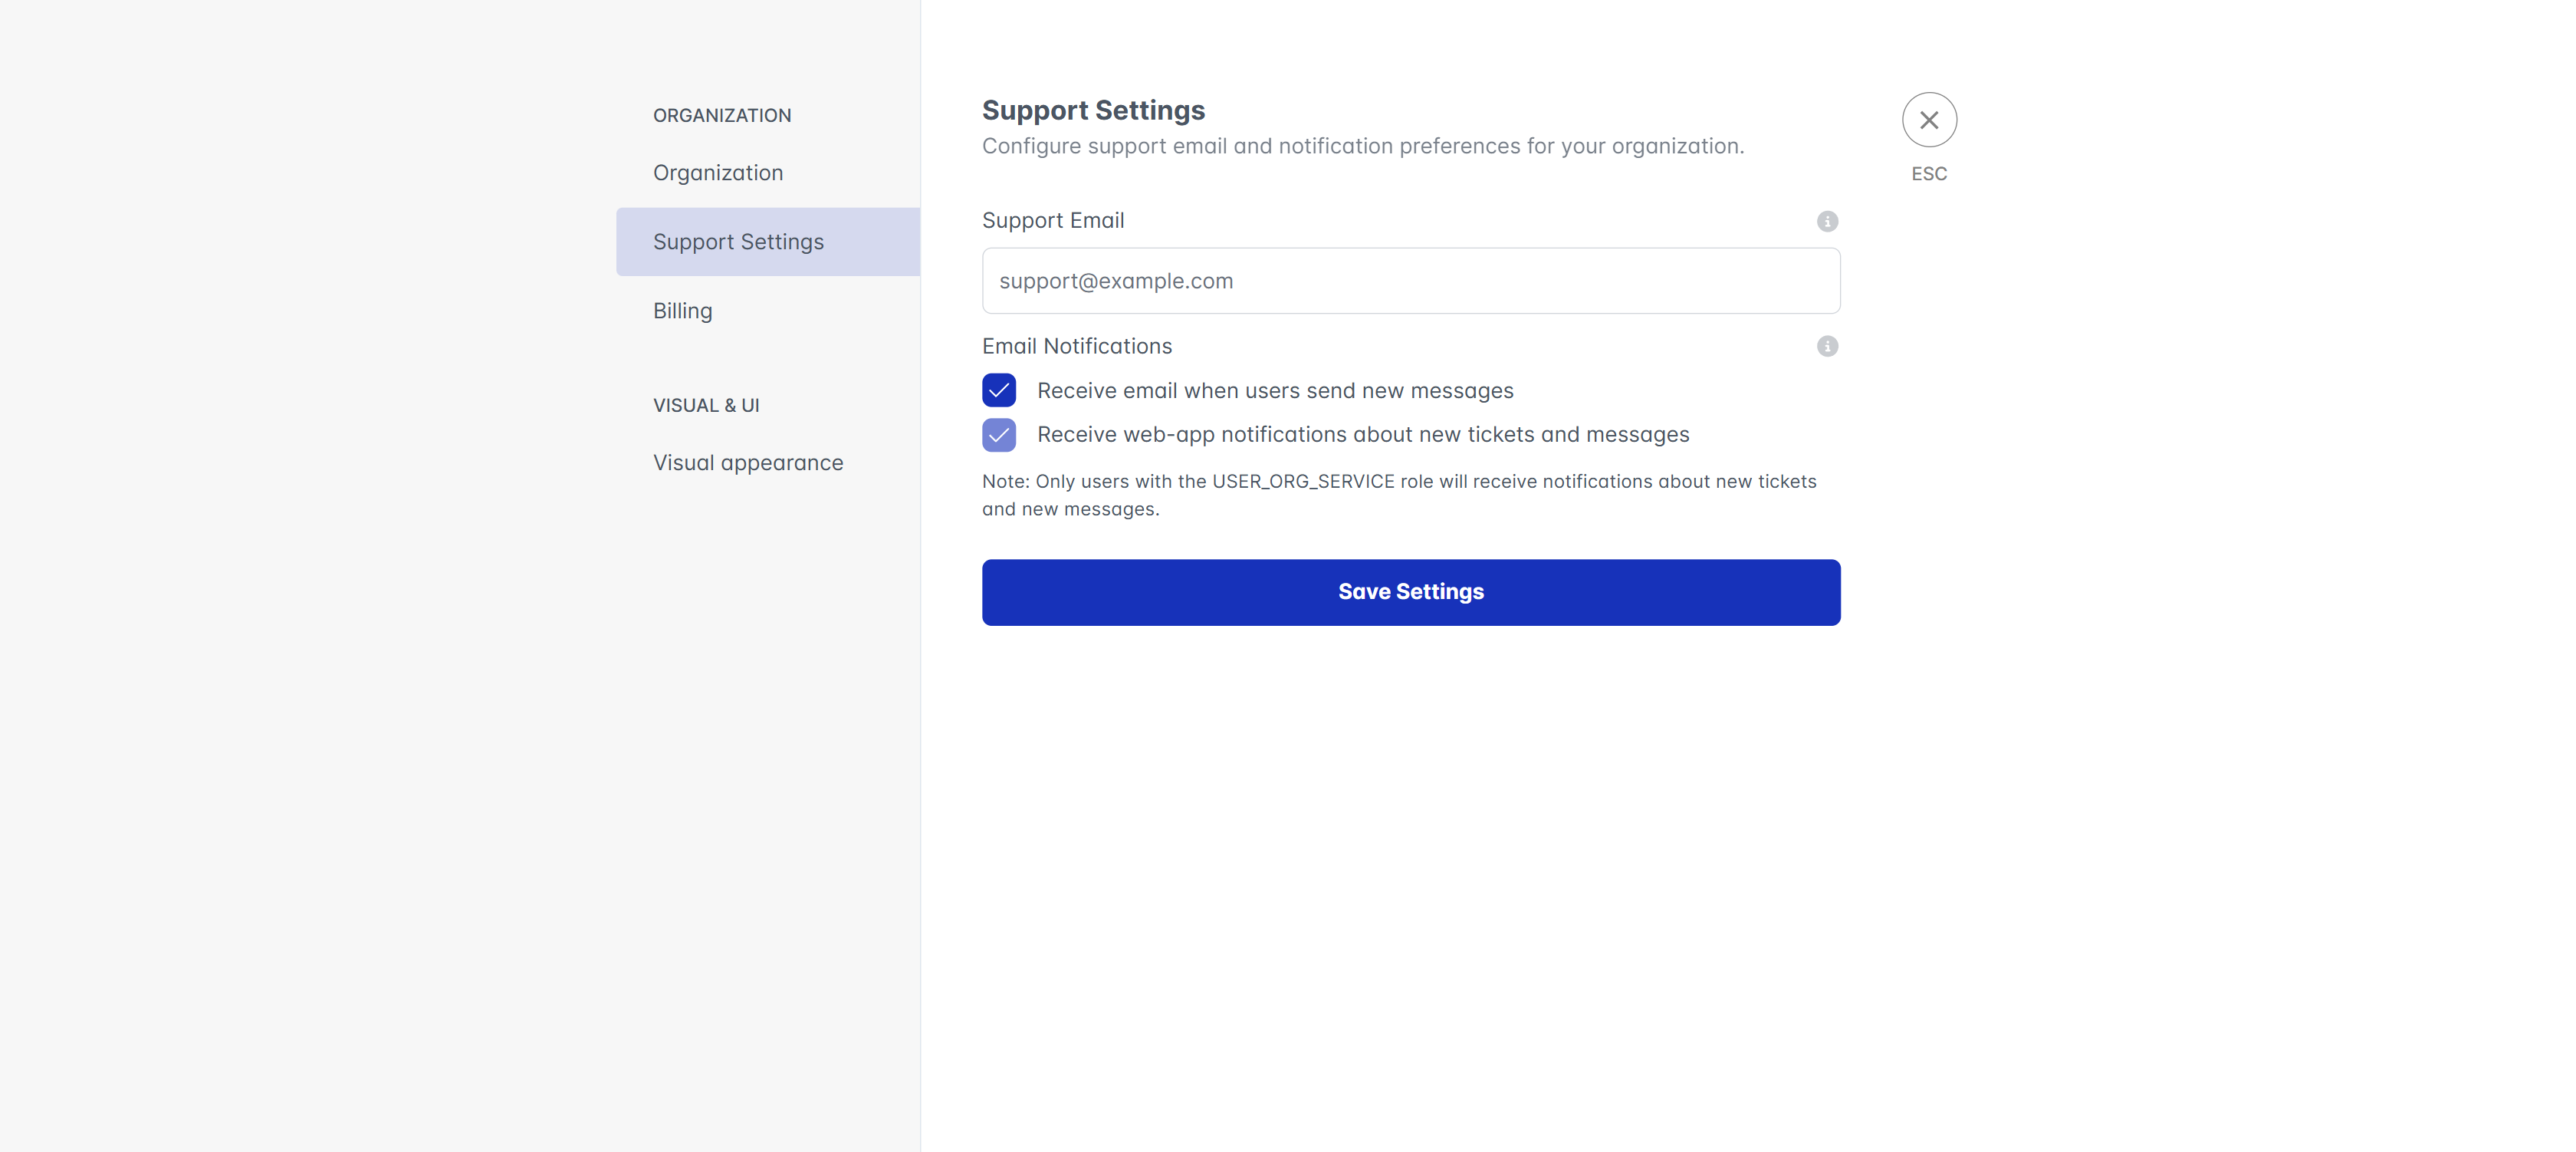Click the Support Email field label

pyautogui.click(x=1053, y=221)
